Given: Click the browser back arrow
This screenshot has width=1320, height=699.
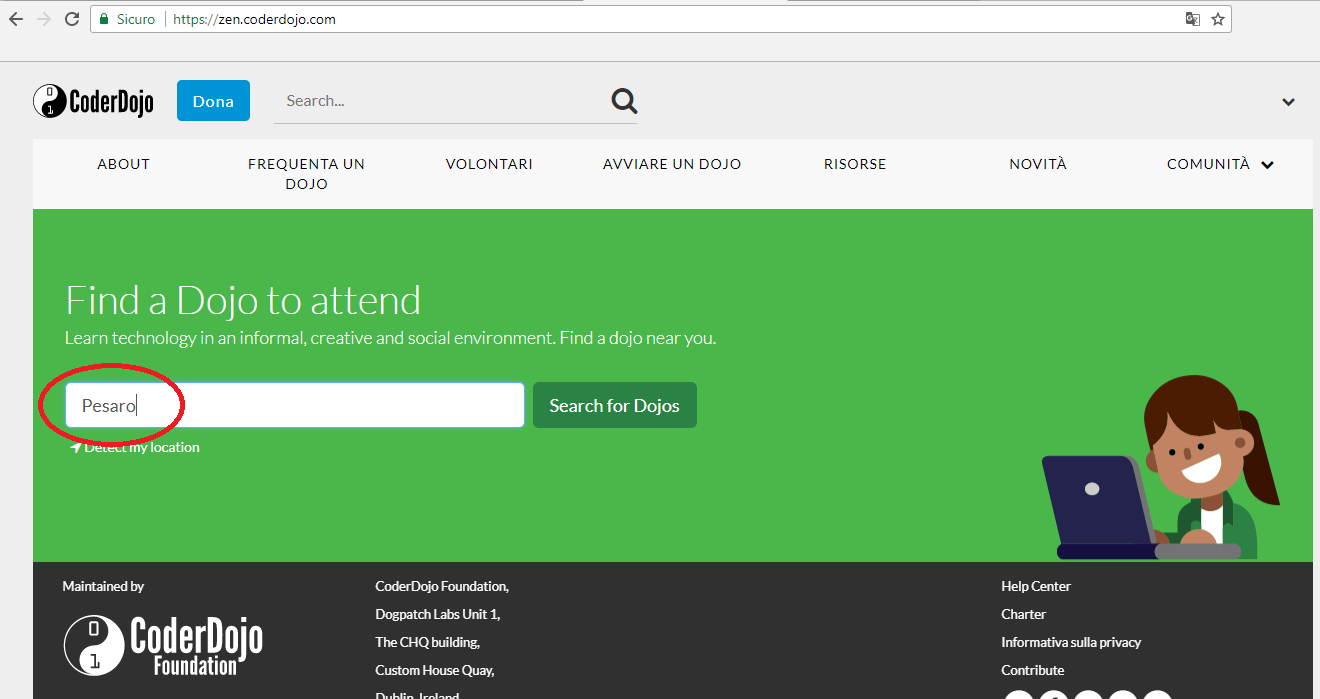Looking at the screenshot, I should click(x=16, y=19).
